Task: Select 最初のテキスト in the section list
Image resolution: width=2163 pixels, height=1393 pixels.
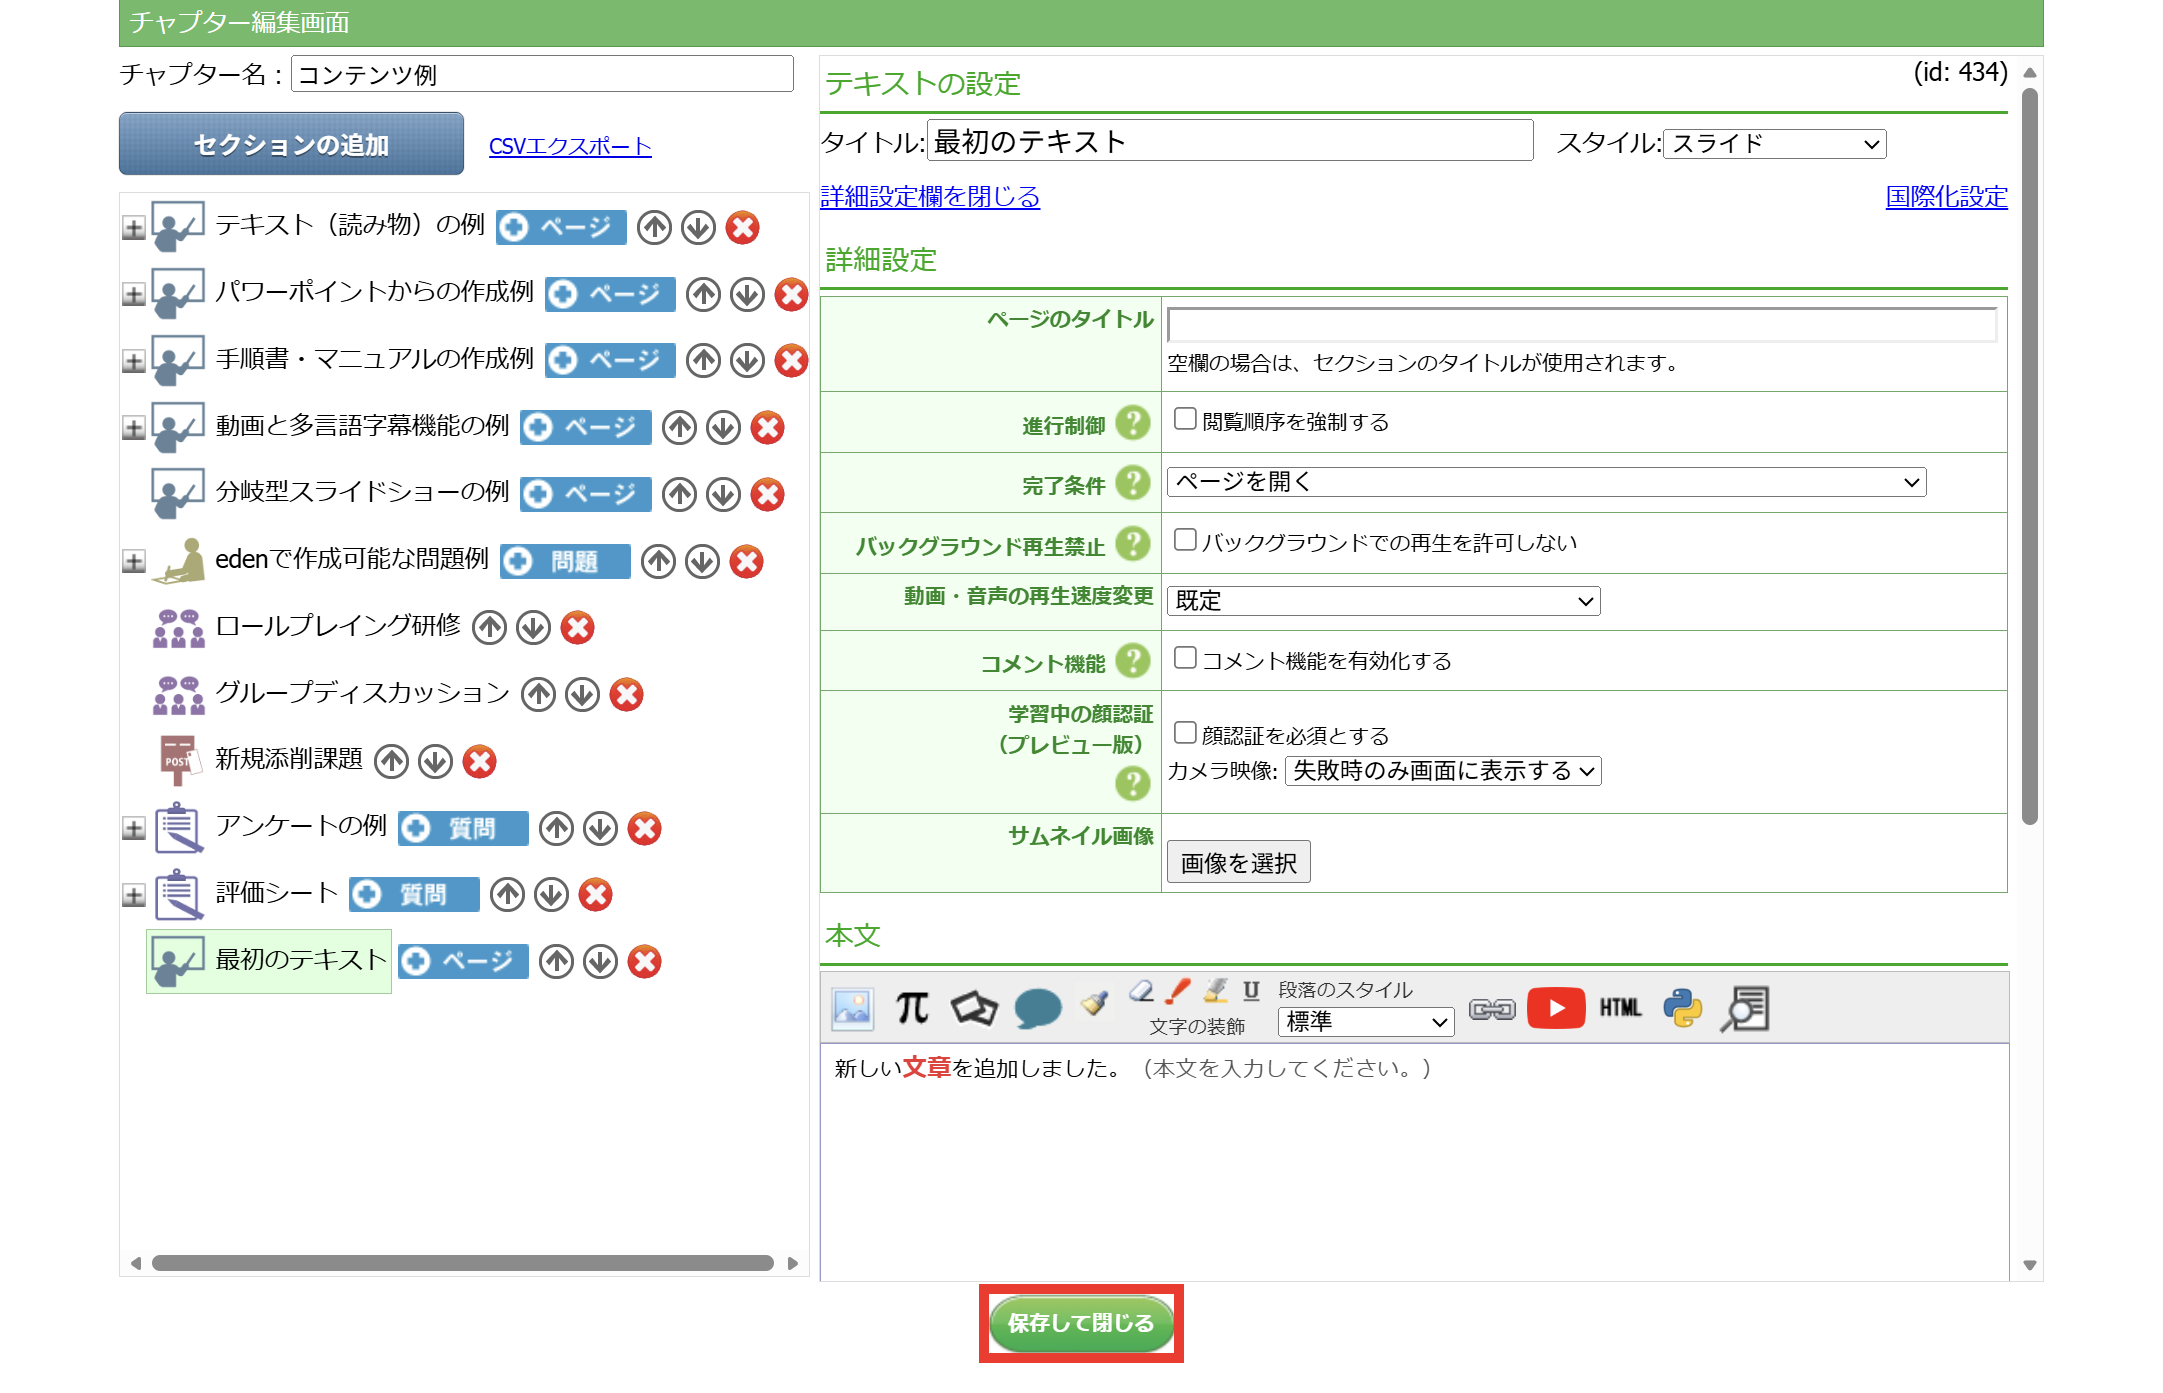Action: [301, 960]
